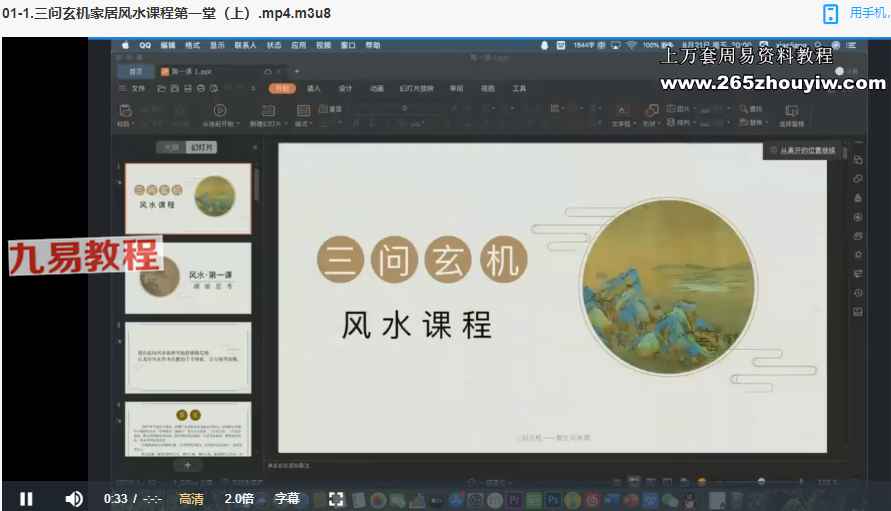Switch to the 幻灯片放映 ribbon tab
Screen dimensions: 891x511
pyautogui.click(x=417, y=89)
